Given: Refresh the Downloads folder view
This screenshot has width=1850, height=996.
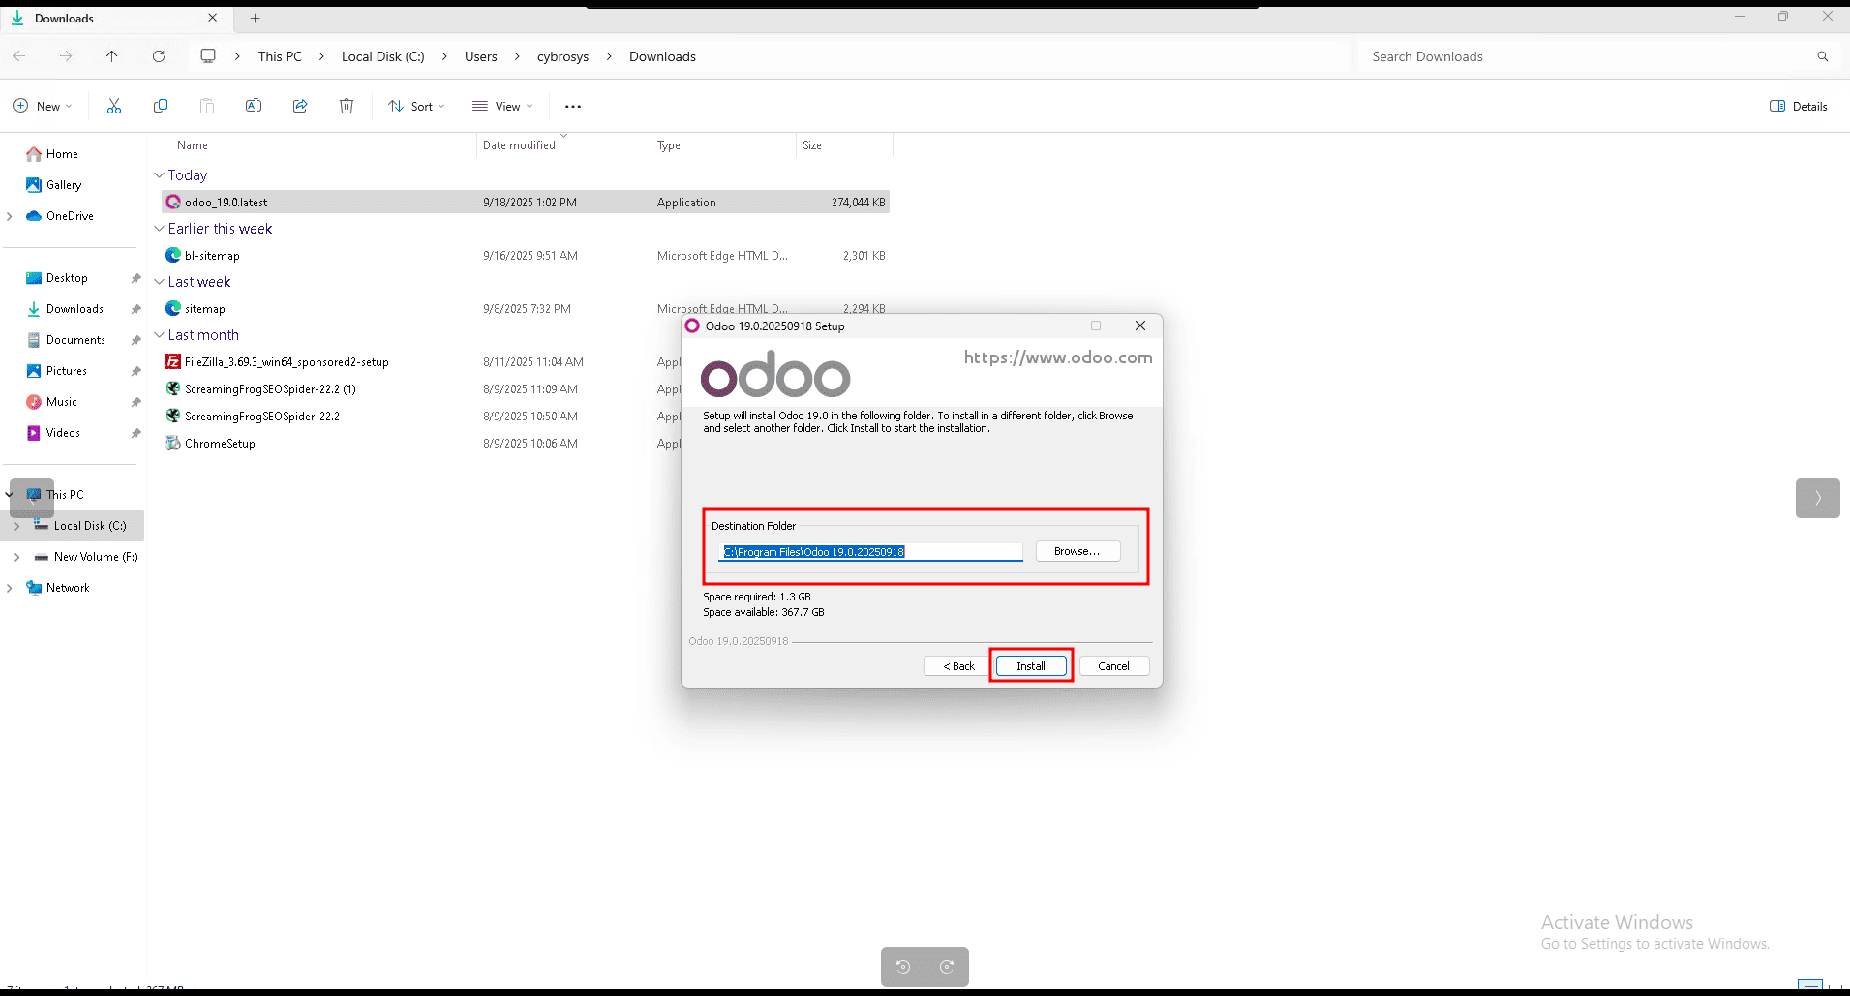Looking at the screenshot, I should (x=159, y=56).
